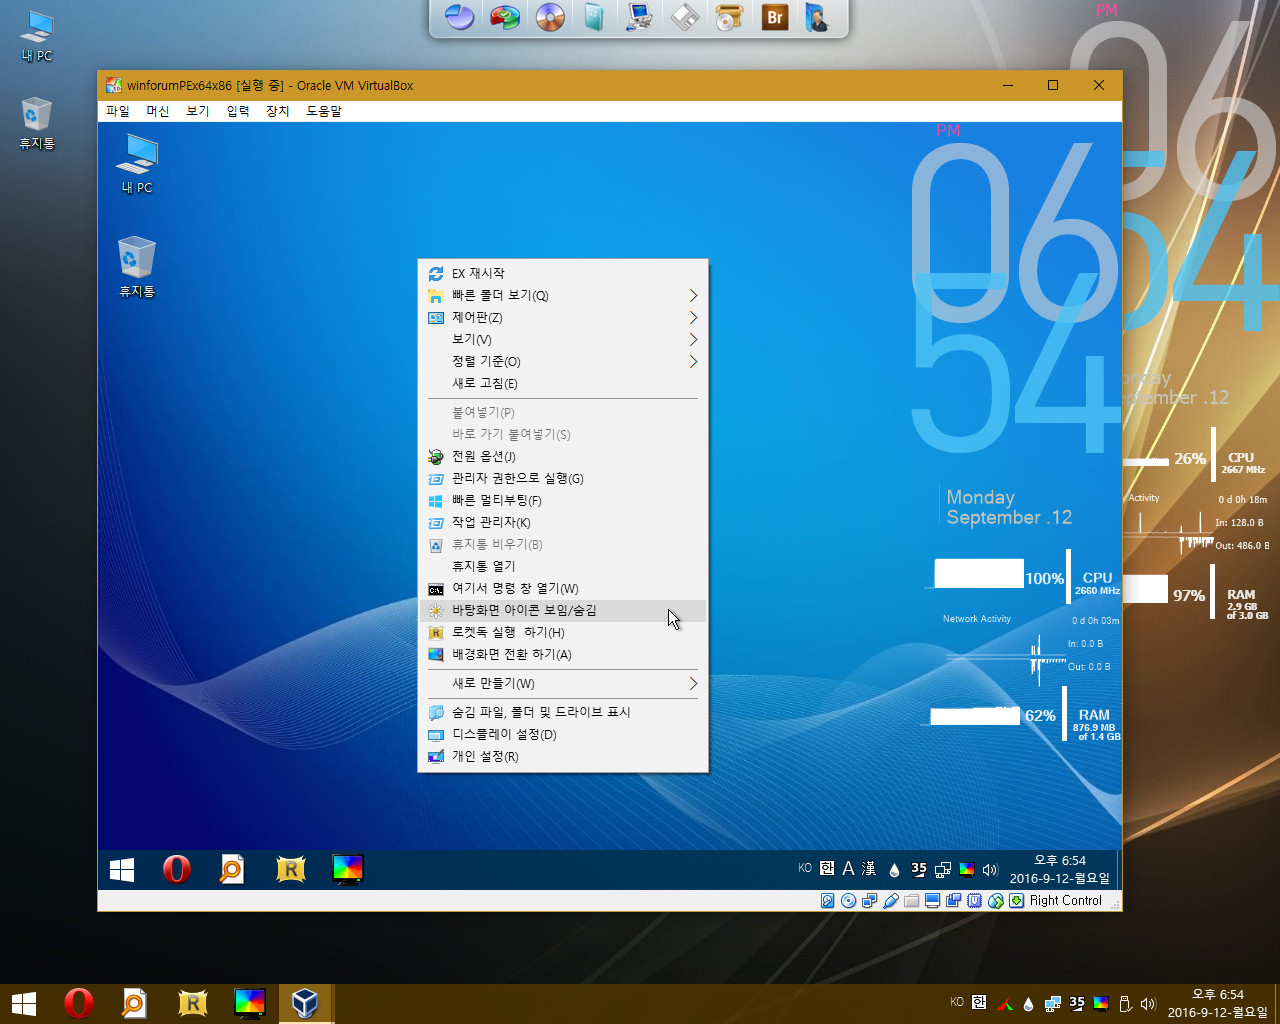Open the host Windows Start button
The height and width of the screenshot is (1024, 1280).
click(24, 1003)
